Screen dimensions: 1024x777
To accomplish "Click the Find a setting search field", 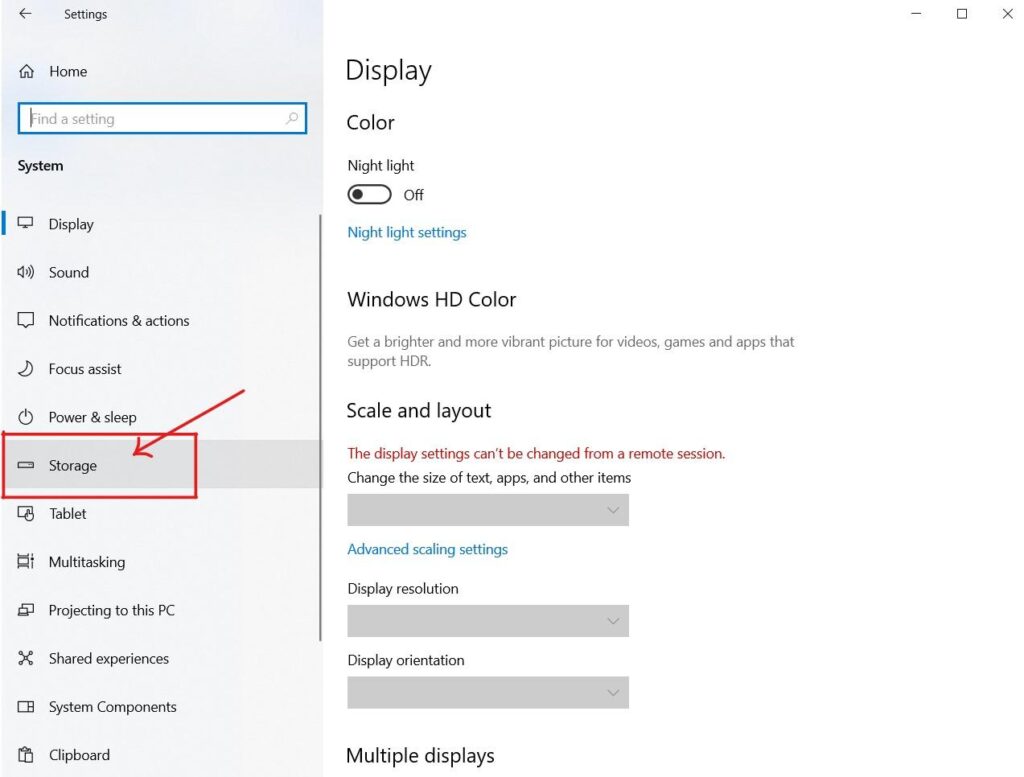I will 162,118.
